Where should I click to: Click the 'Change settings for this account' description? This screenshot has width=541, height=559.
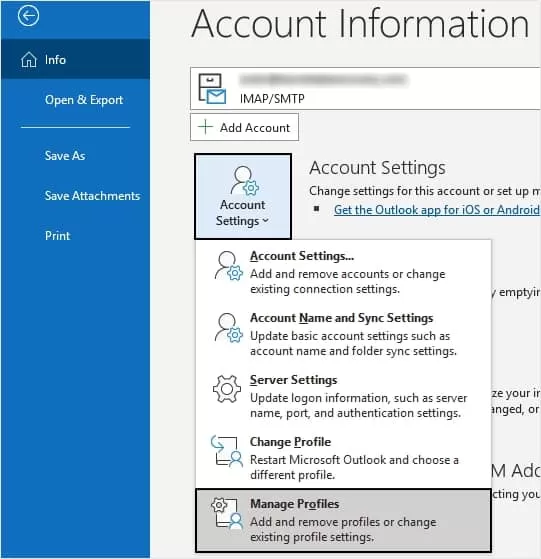[424, 191]
